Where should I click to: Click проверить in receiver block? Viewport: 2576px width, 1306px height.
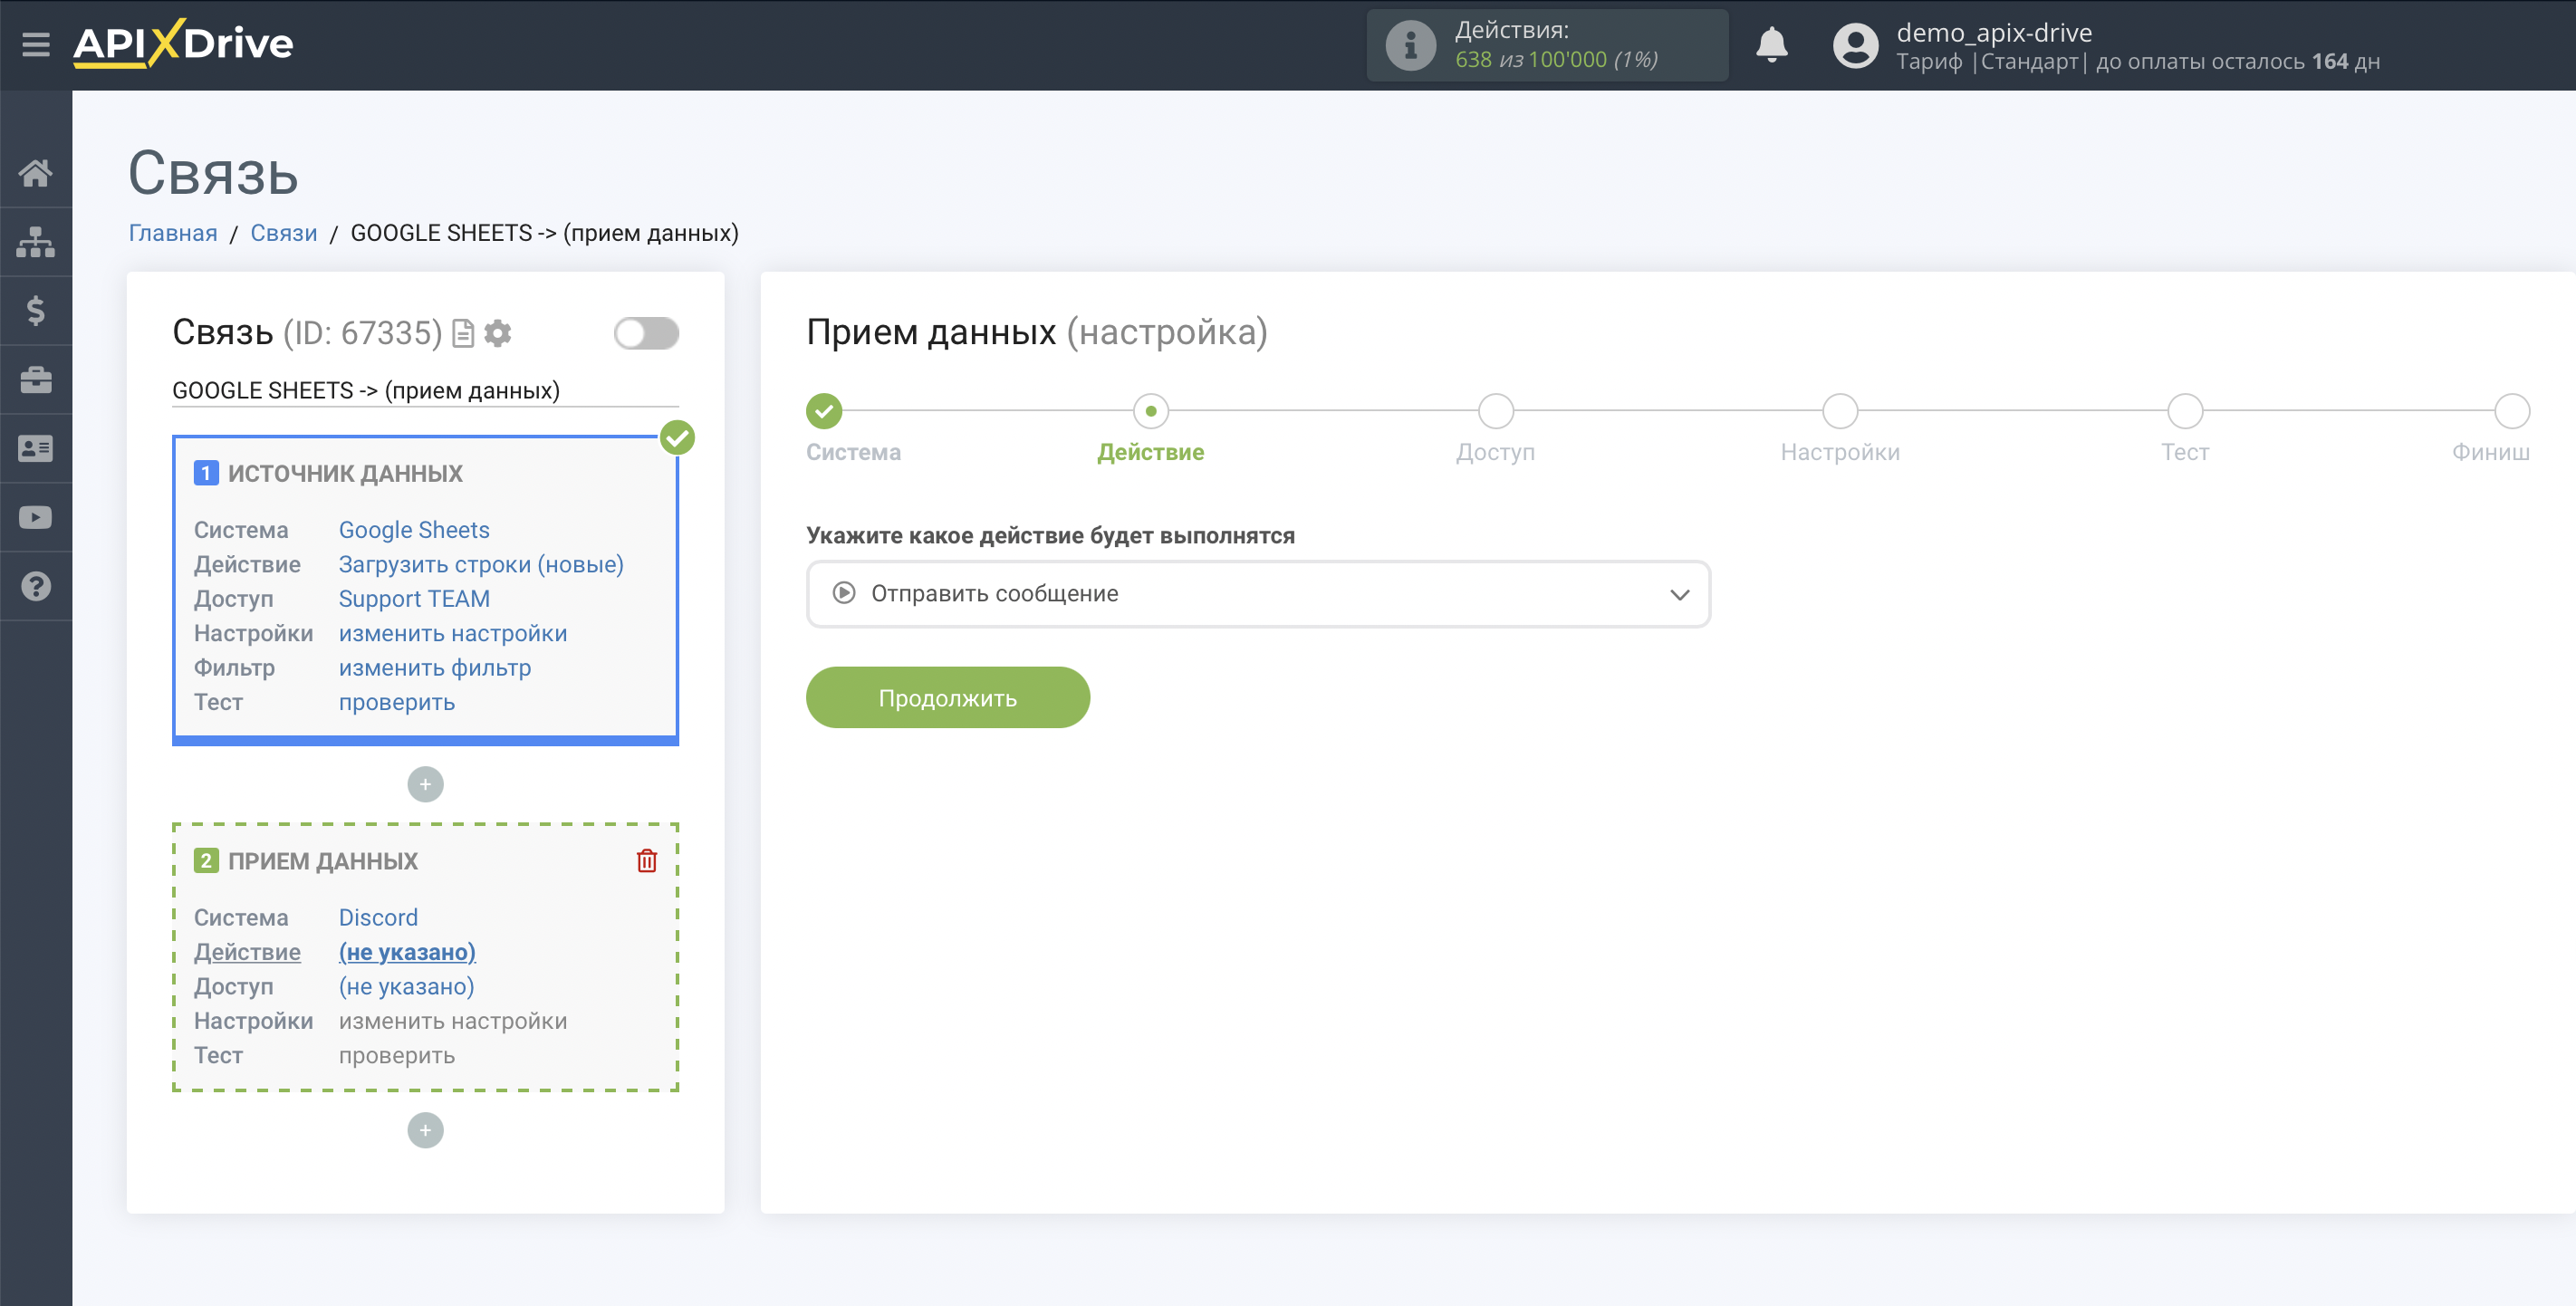[397, 1056]
